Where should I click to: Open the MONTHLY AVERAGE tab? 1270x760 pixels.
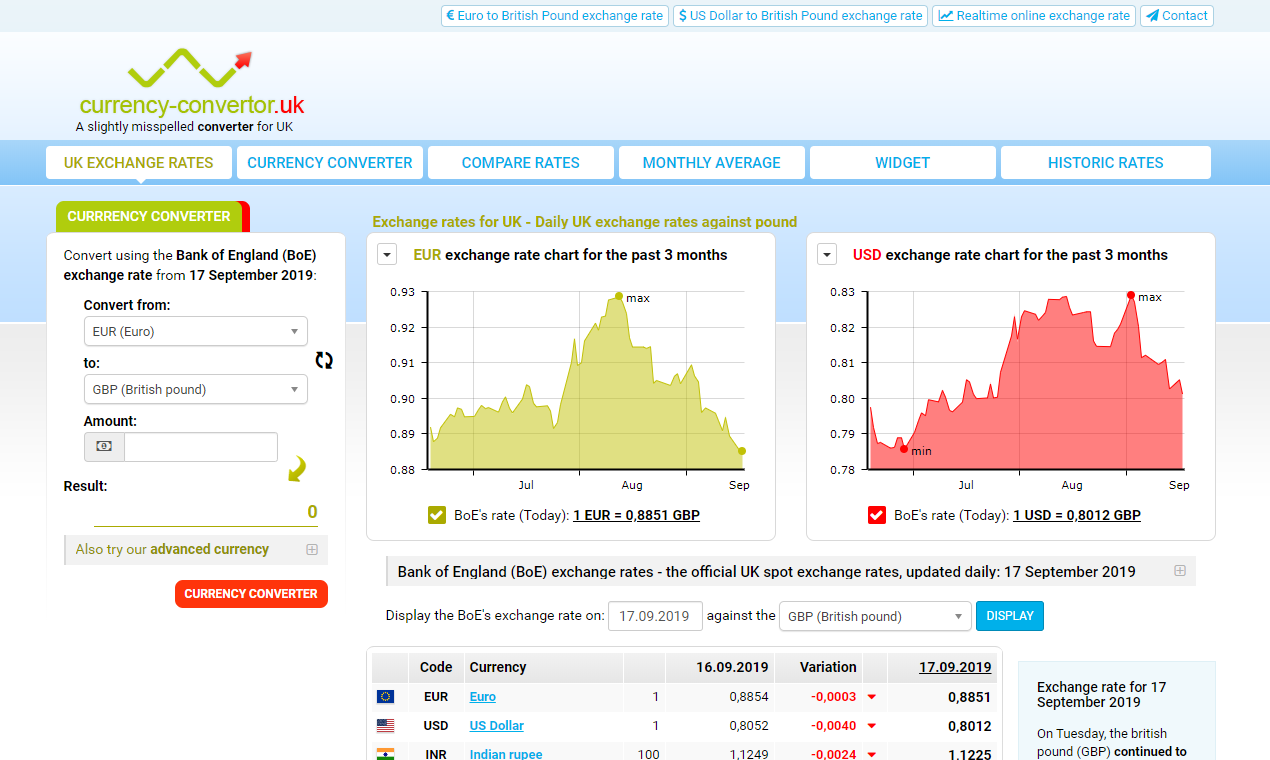(x=711, y=162)
